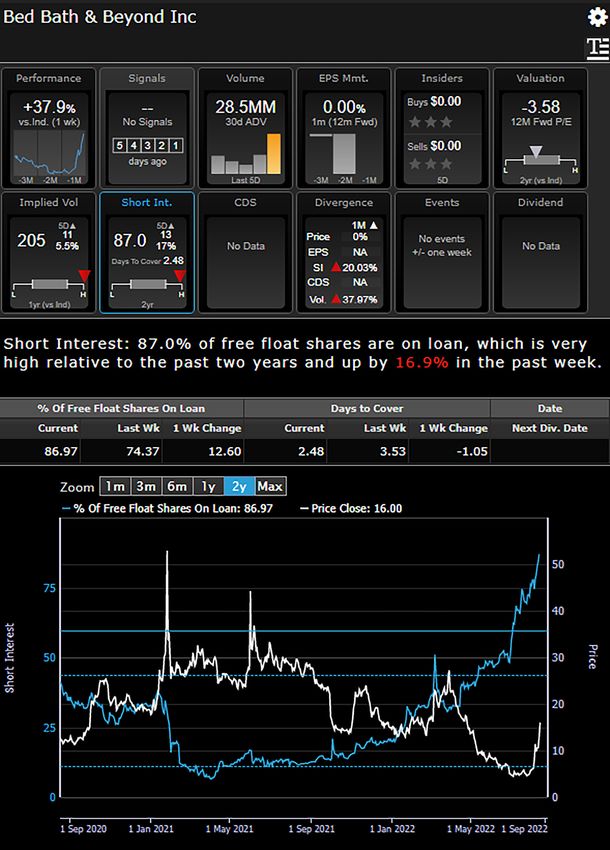Click the 1M white arrow in Divergence

374,225
